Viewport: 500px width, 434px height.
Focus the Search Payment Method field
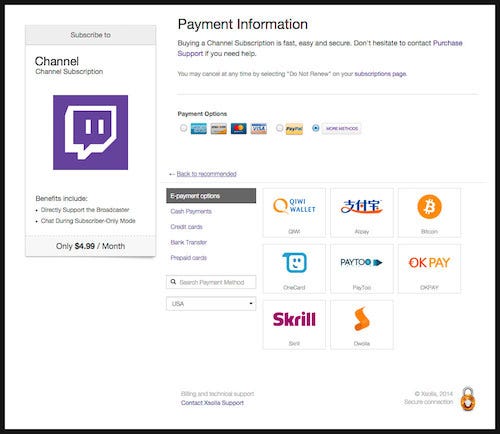coord(211,282)
